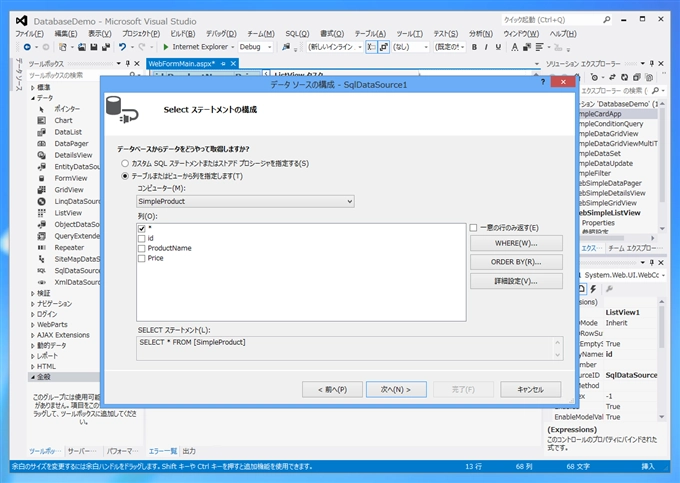Uncheck the asterisk column checkbox
The image size is (680, 483).
click(x=142, y=228)
